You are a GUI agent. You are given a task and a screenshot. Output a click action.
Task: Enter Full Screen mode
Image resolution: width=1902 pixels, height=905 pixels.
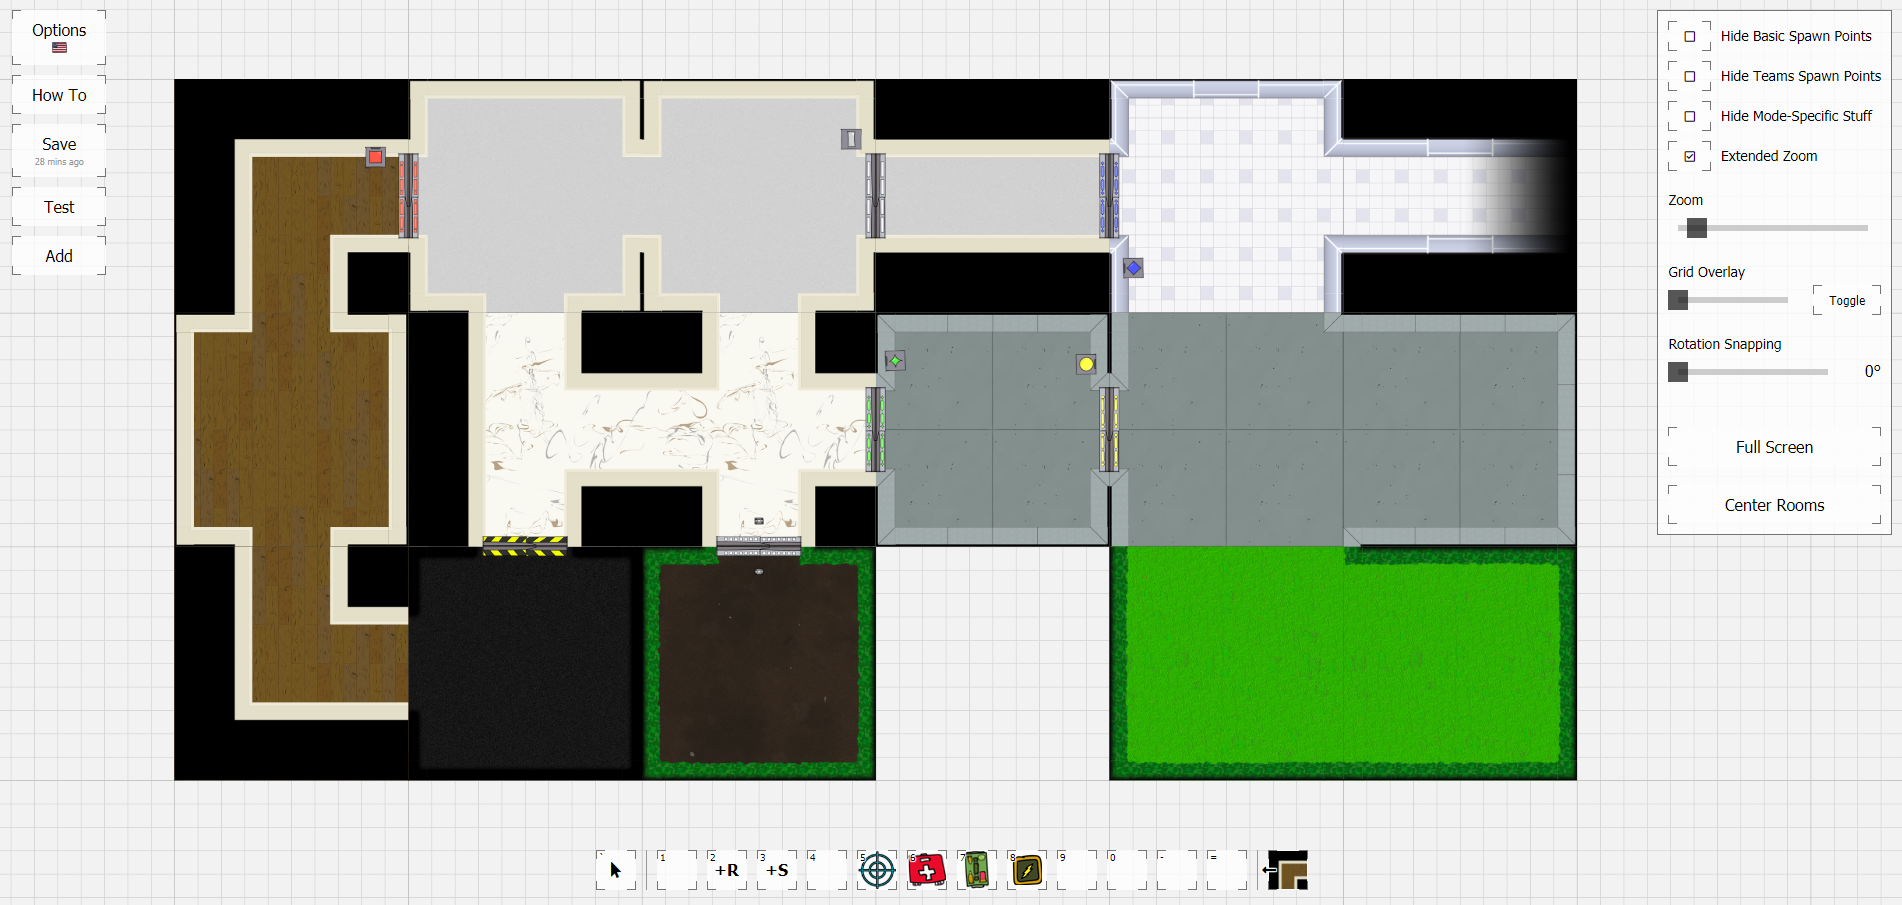1774,447
